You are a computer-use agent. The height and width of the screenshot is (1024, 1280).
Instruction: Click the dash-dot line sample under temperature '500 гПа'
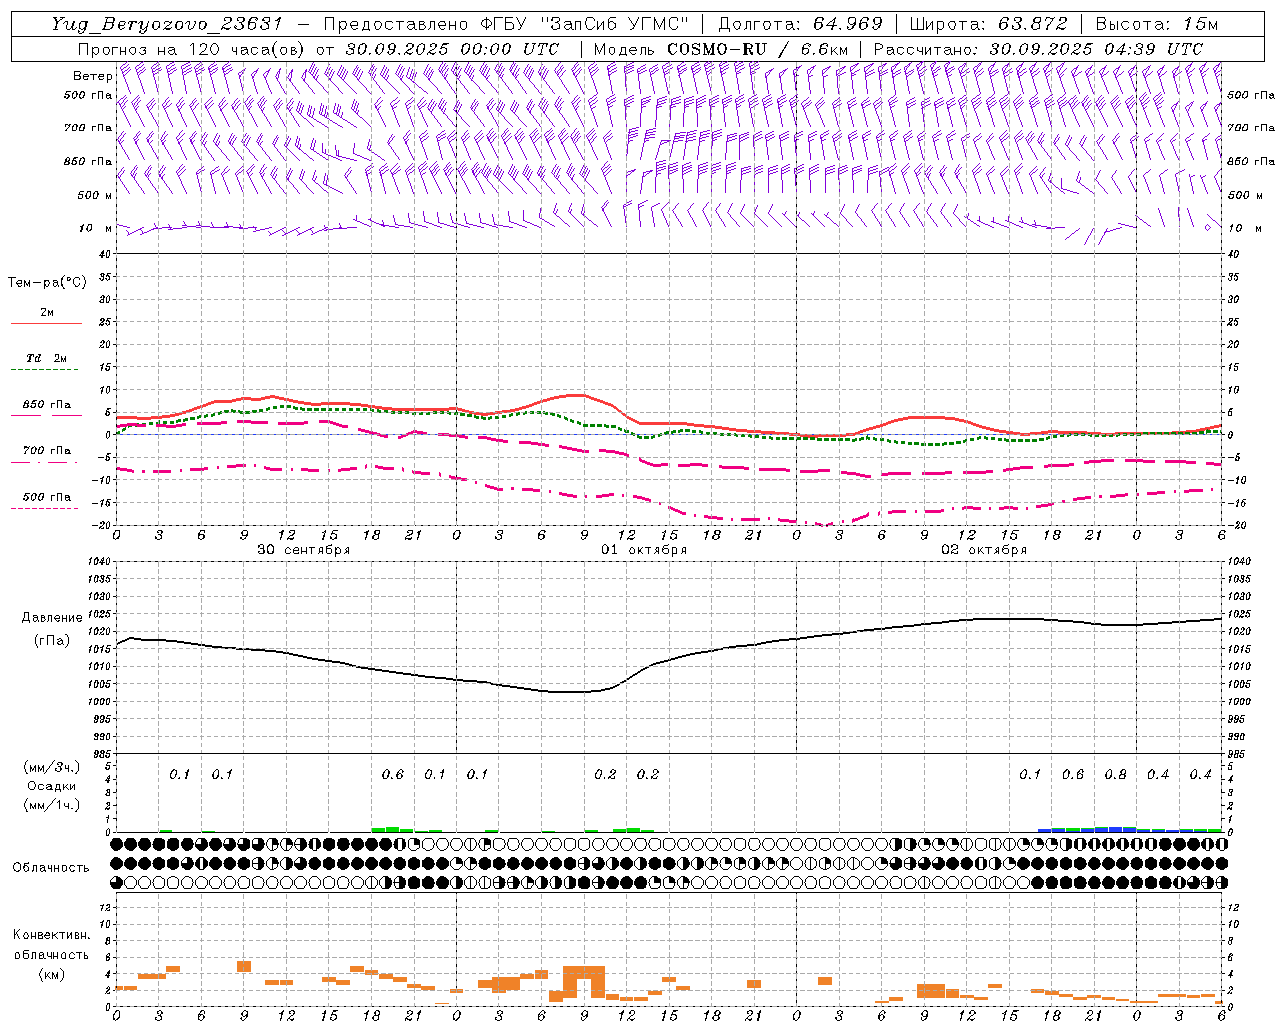click(44, 509)
